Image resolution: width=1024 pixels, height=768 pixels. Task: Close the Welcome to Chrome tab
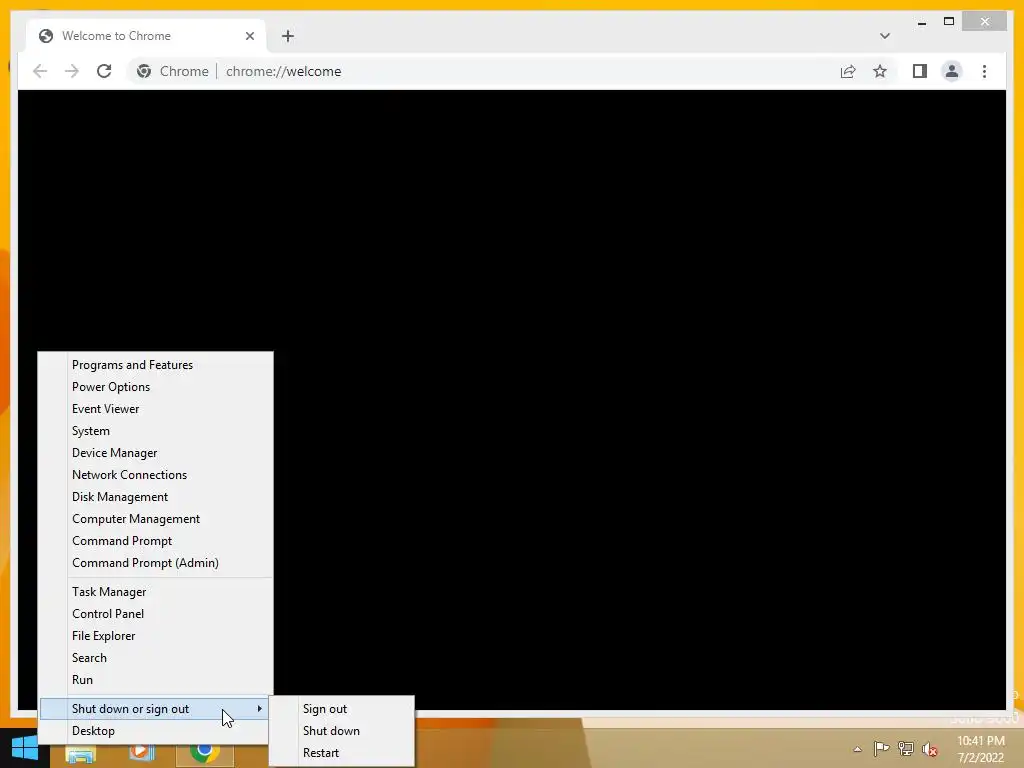(249, 36)
